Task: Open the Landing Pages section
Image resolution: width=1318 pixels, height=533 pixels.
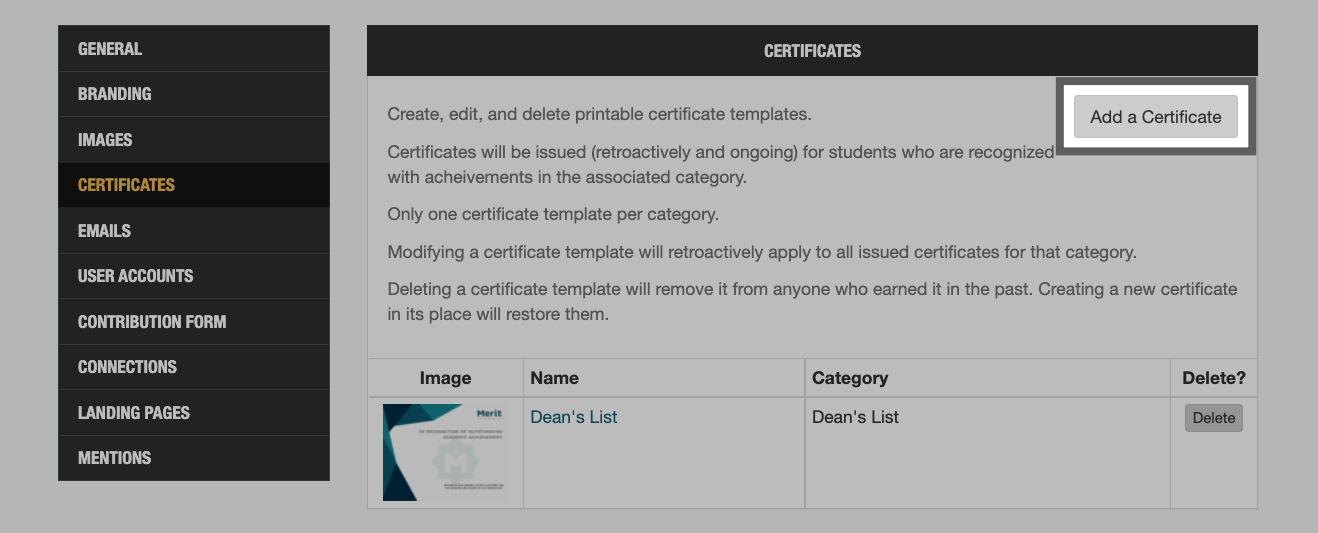Action: coord(134,413)
